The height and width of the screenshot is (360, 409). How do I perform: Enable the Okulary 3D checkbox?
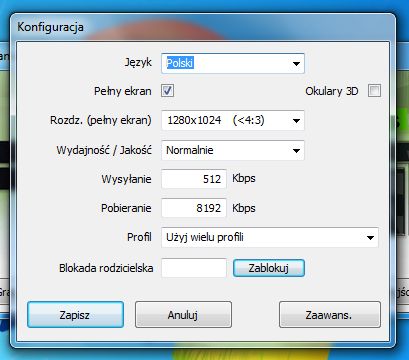click(x=374, y=91)
